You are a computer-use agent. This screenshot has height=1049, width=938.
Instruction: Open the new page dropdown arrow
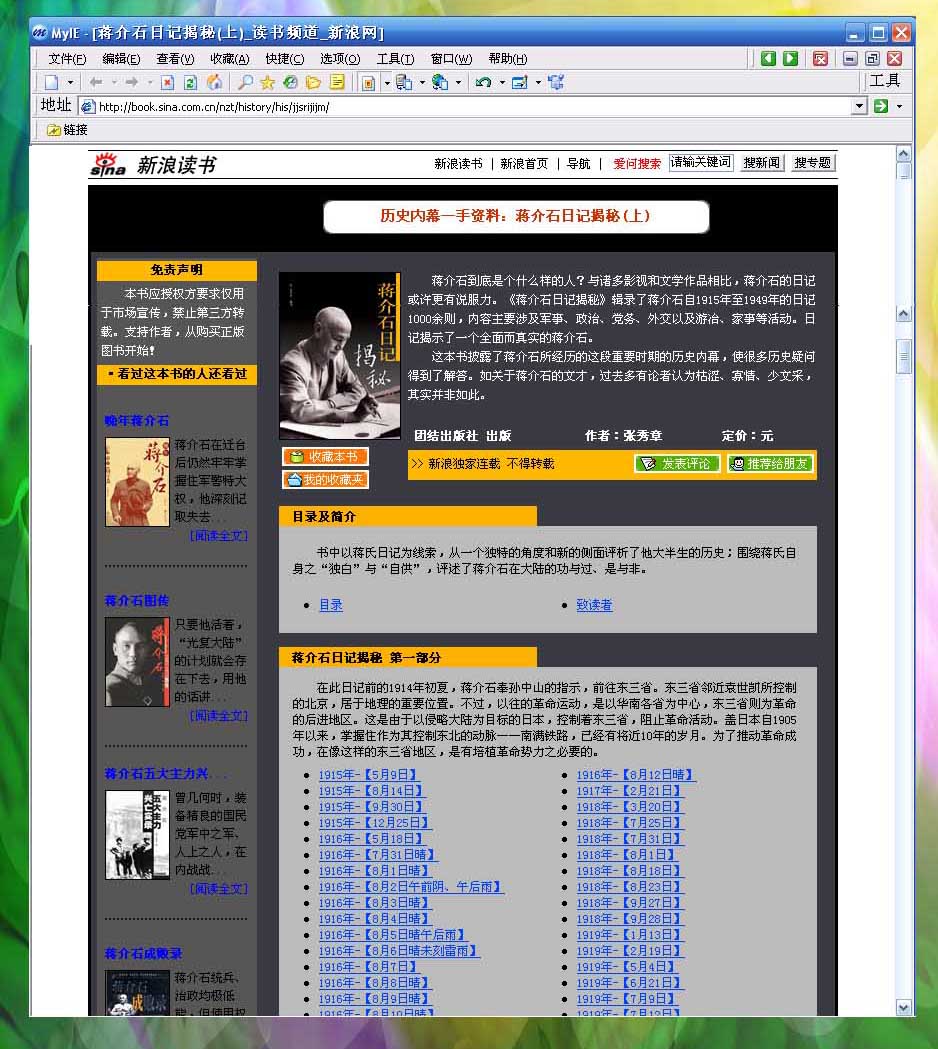click(x=70, y=82)
